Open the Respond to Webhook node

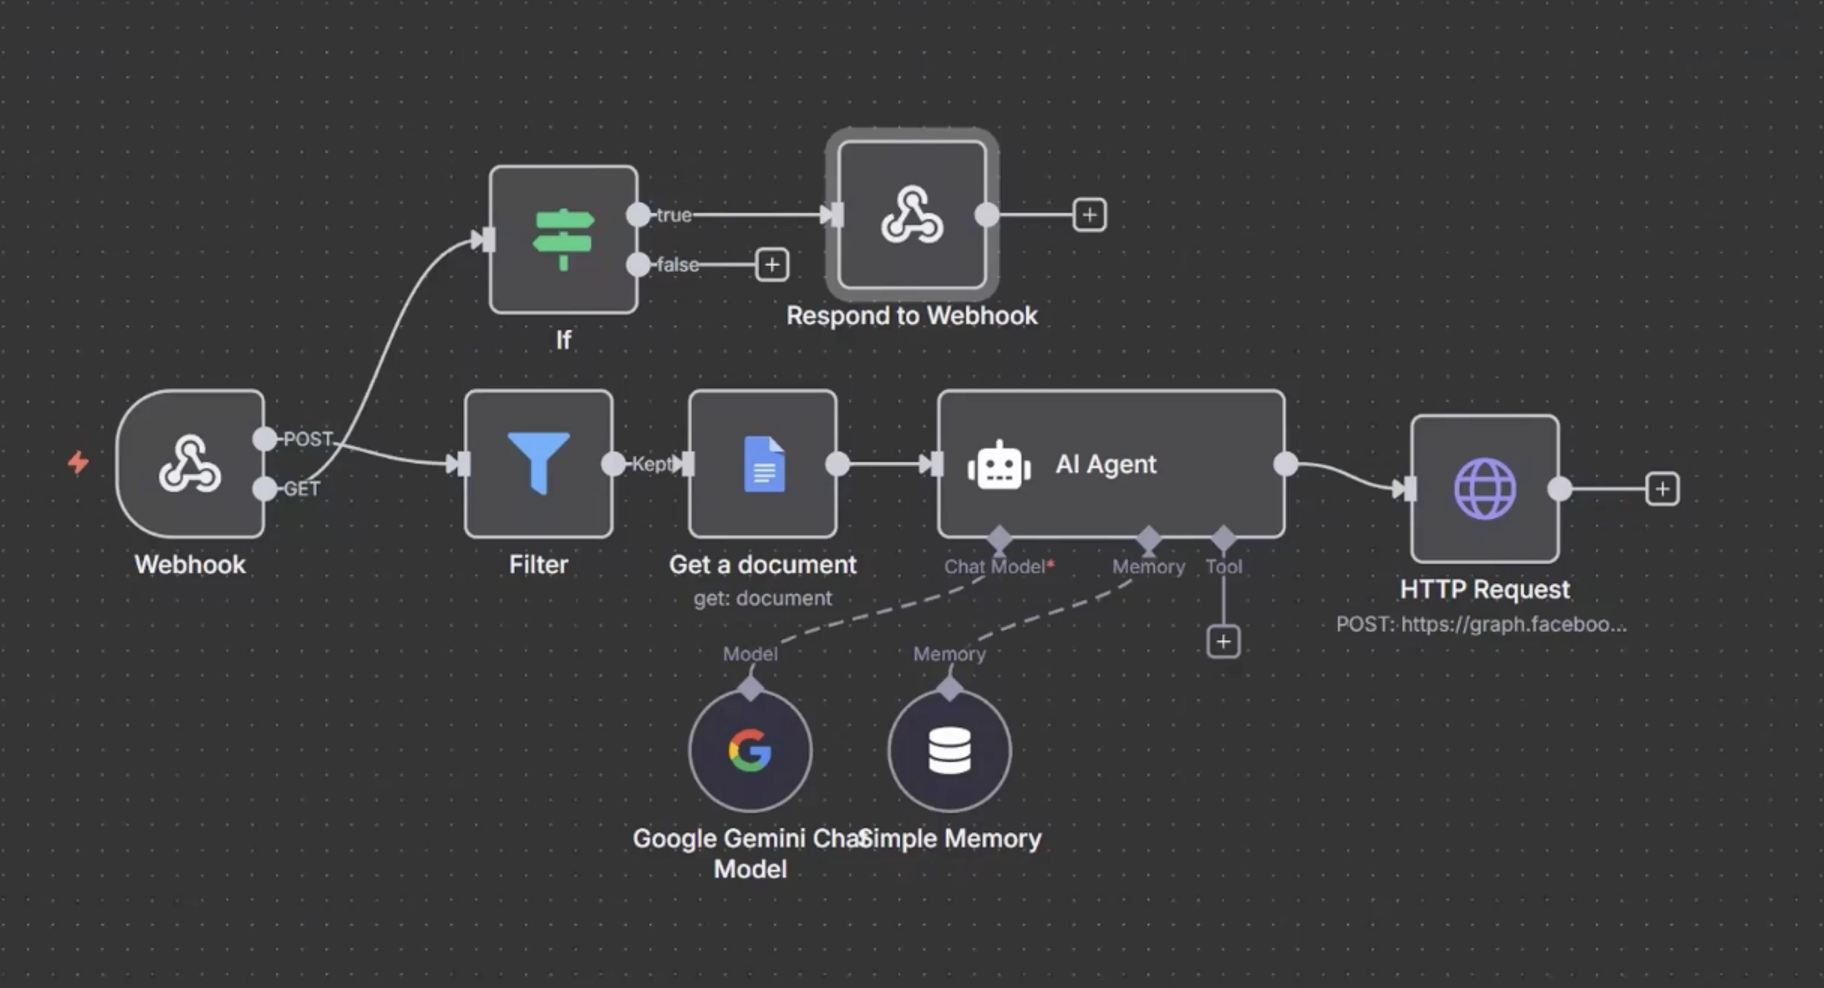point(911,216)
